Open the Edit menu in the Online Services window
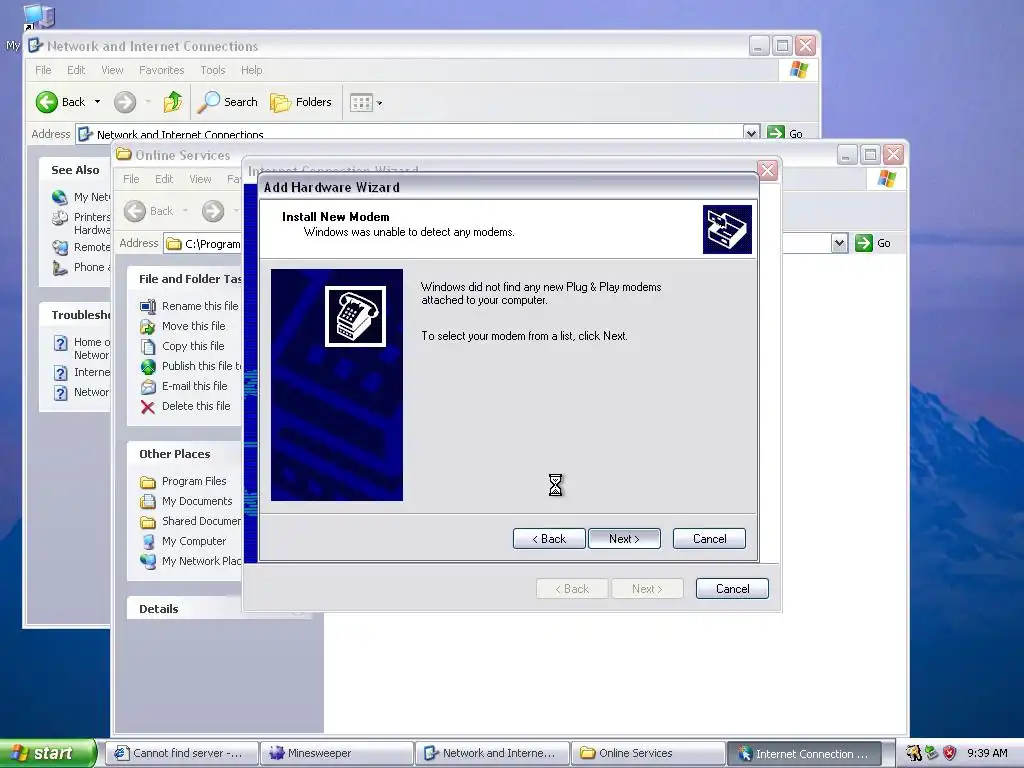This screenshot has width=1024, height=768. (x=164, y=179)
